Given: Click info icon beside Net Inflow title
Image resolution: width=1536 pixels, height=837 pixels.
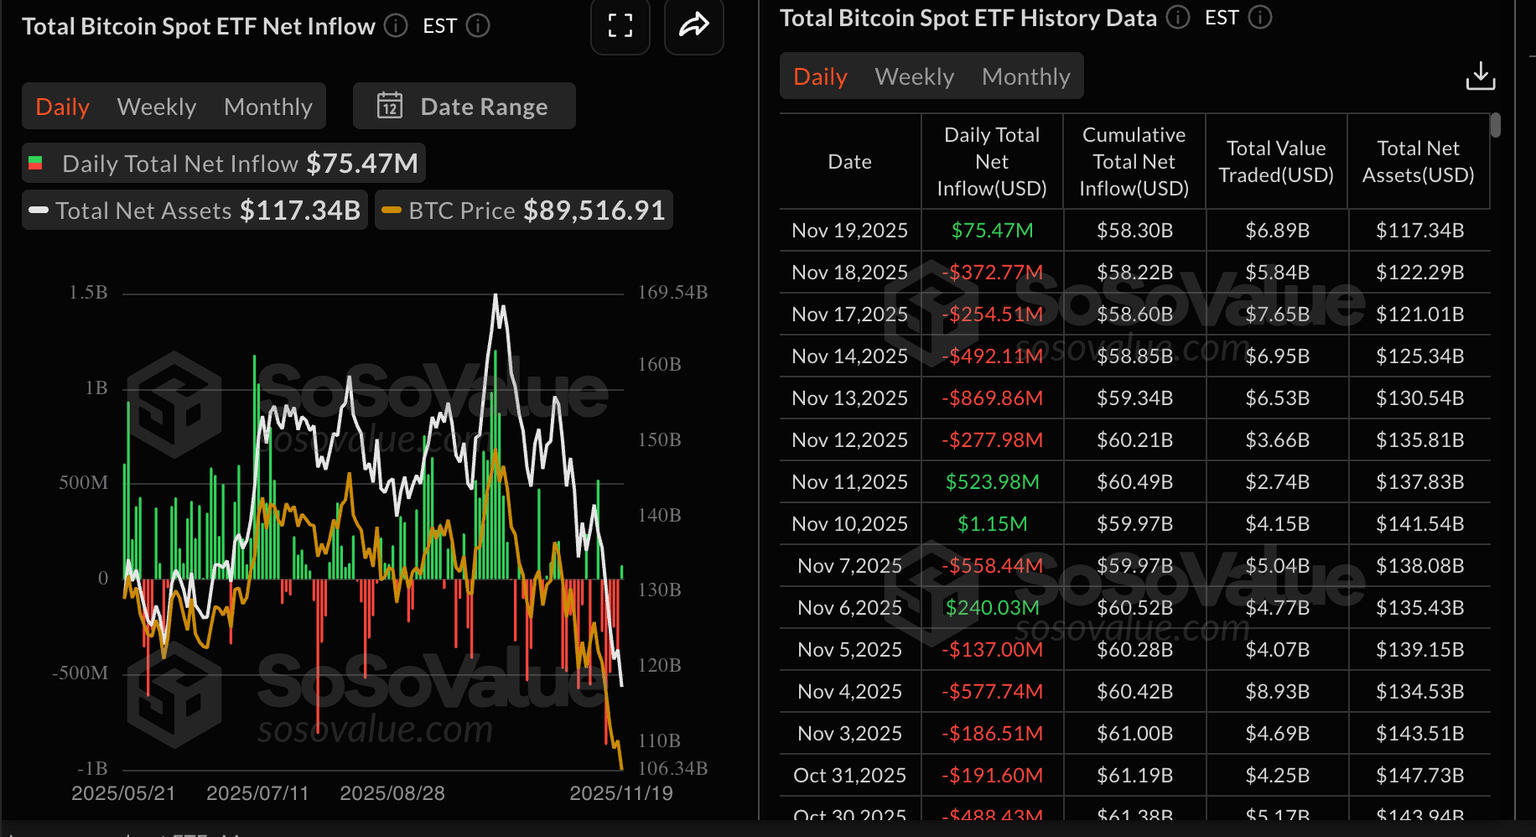Looking at the screenshot, I should [396, 26].
